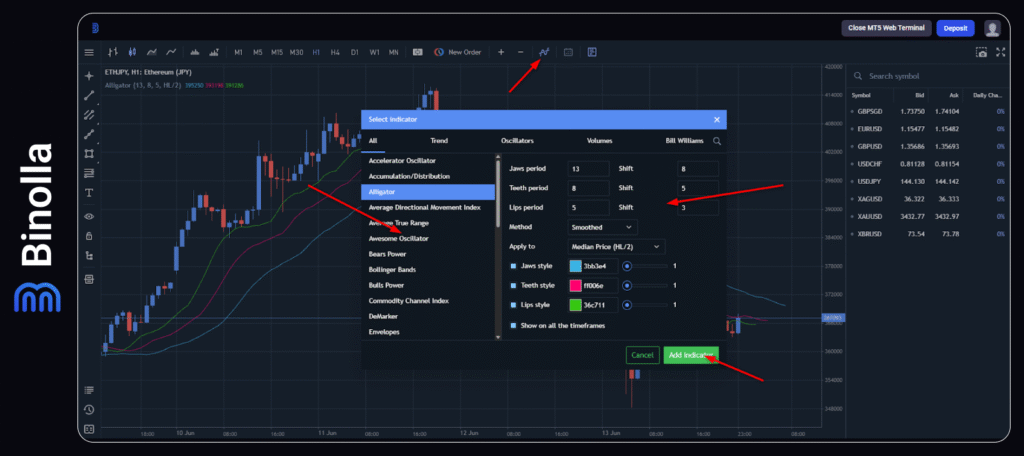1024x456 pixels.
Task: Toggle the Teeth style checkbox
Action: (514, 285)
